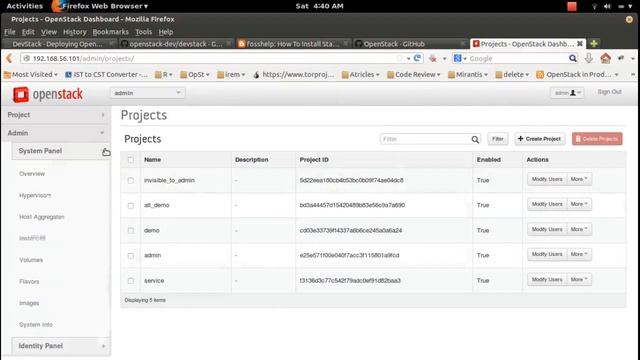640x360 pixels.
Task: Switch to the openstack-dev/devstack tab
Action: click(x=176, y=44)
